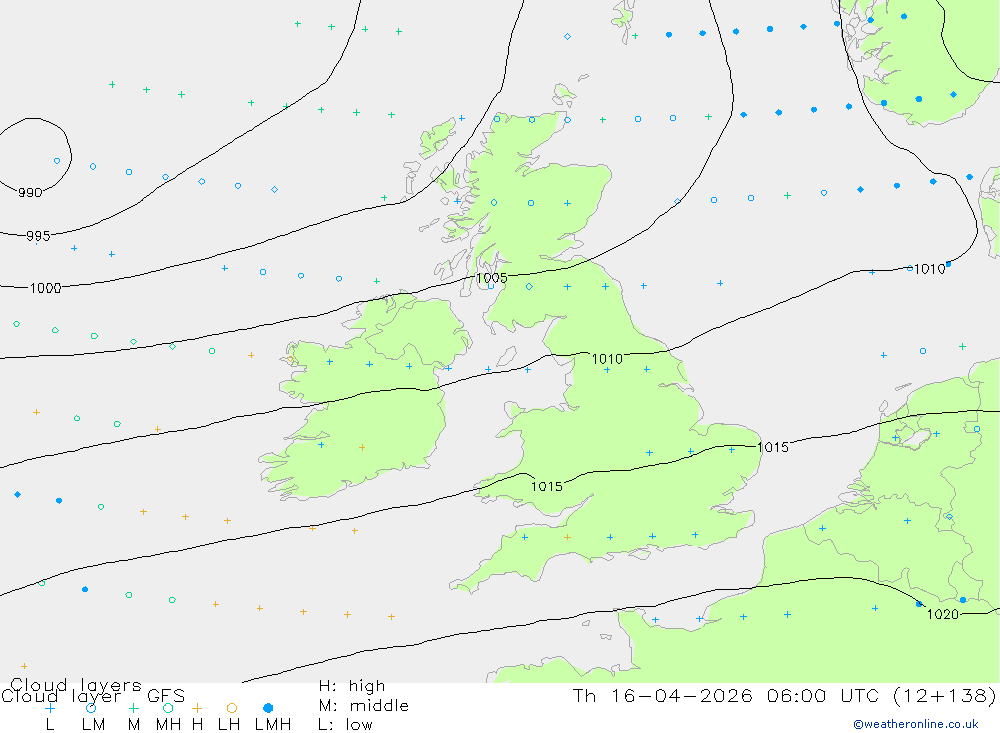Viewport: 1000px width, 733px height.
Task: Click the 1015 label near East Anglia
Action: click(x=773, y=447)
